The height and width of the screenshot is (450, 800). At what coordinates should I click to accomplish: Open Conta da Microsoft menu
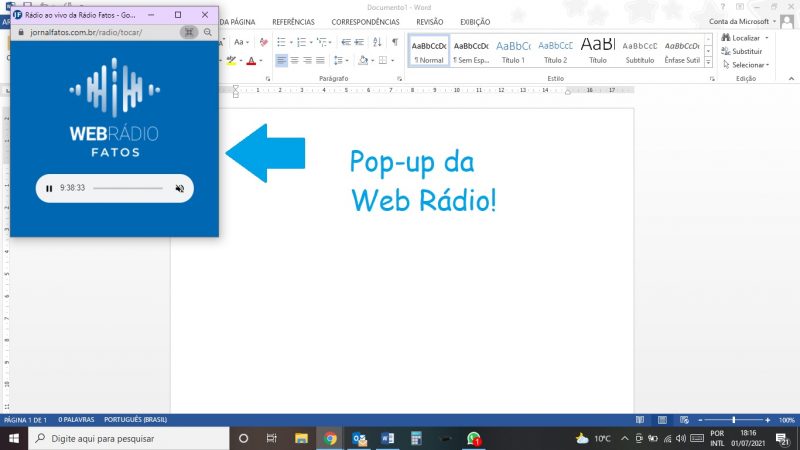(742, 21)
